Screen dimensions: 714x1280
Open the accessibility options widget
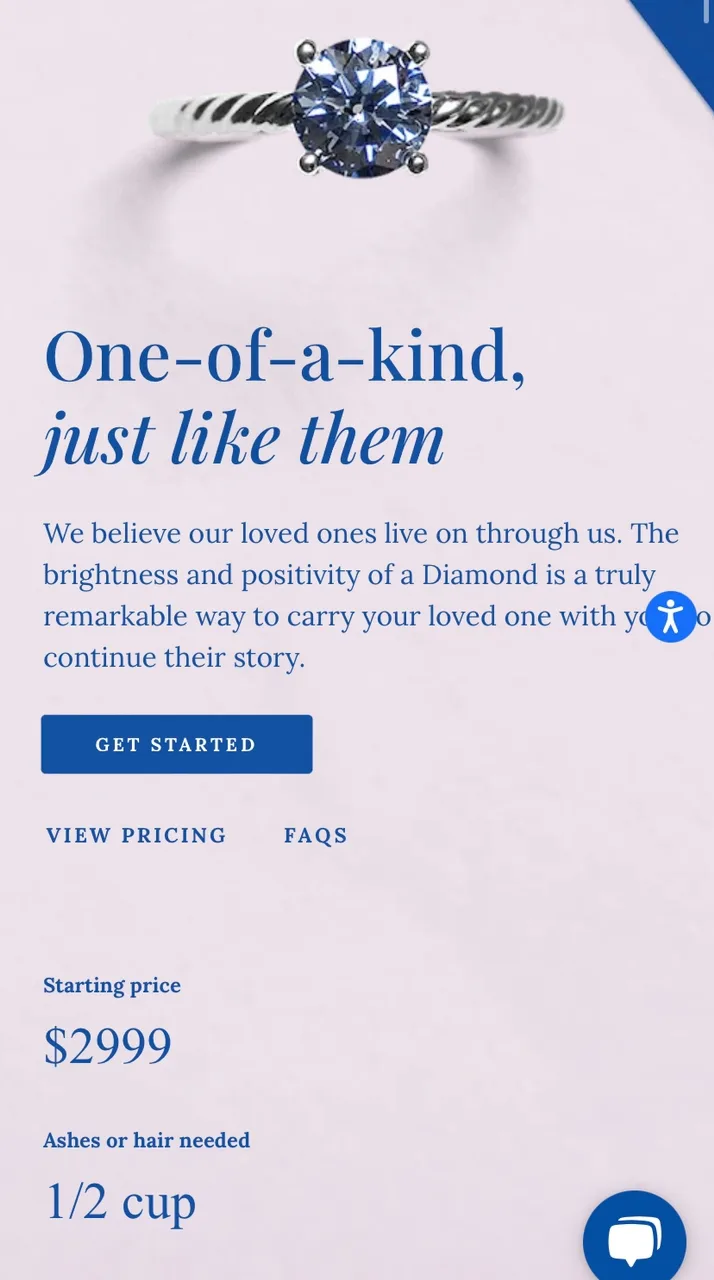[670, 616]
